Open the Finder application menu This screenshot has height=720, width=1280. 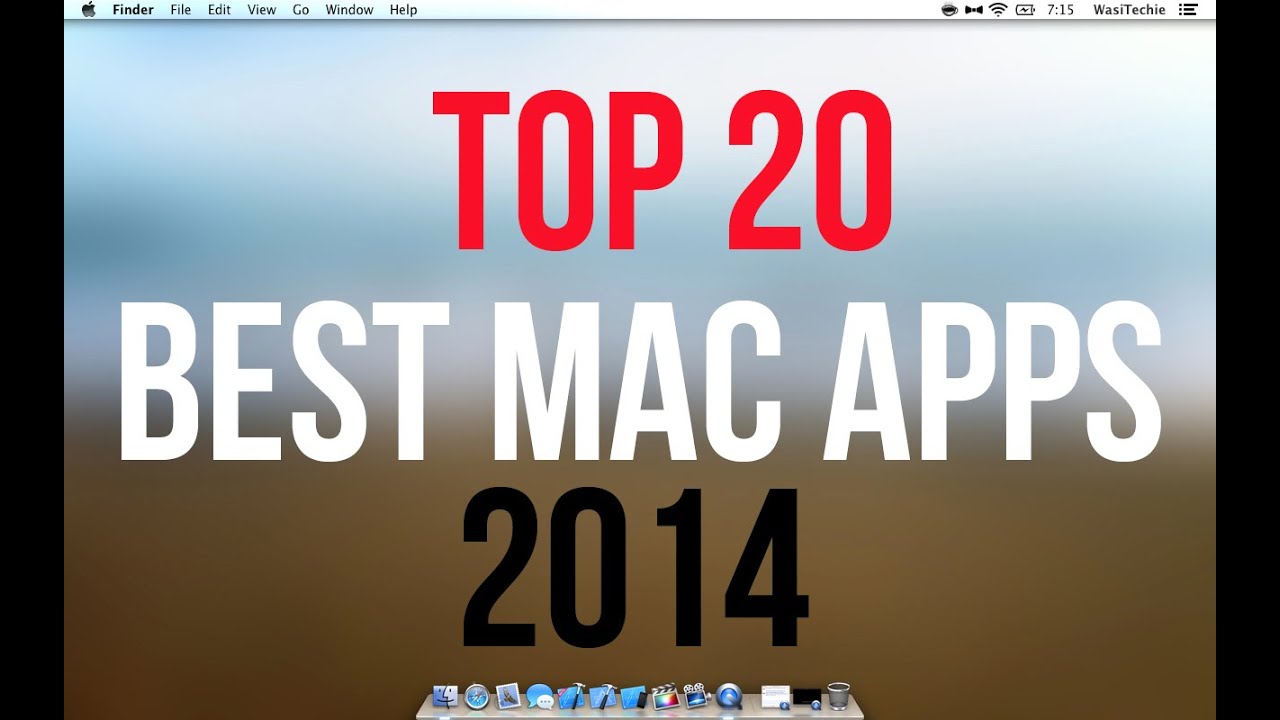pyautogui.click(x=132, y=10)
